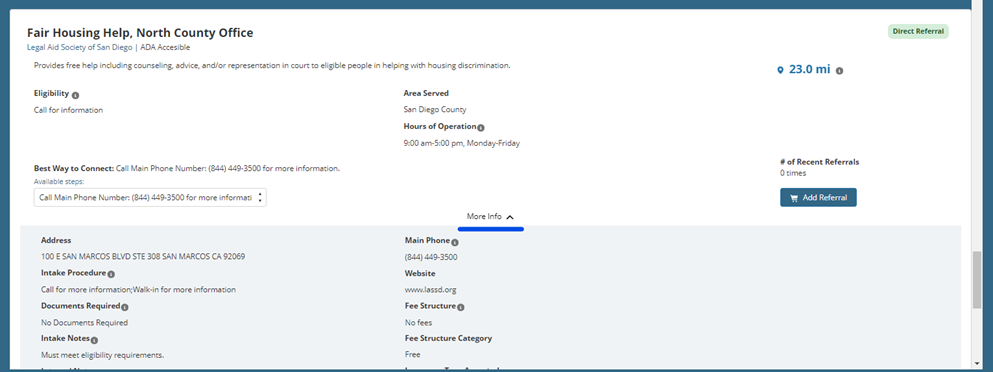Click the Eligibility info icon
993x372 pixels.
[75, 96]
